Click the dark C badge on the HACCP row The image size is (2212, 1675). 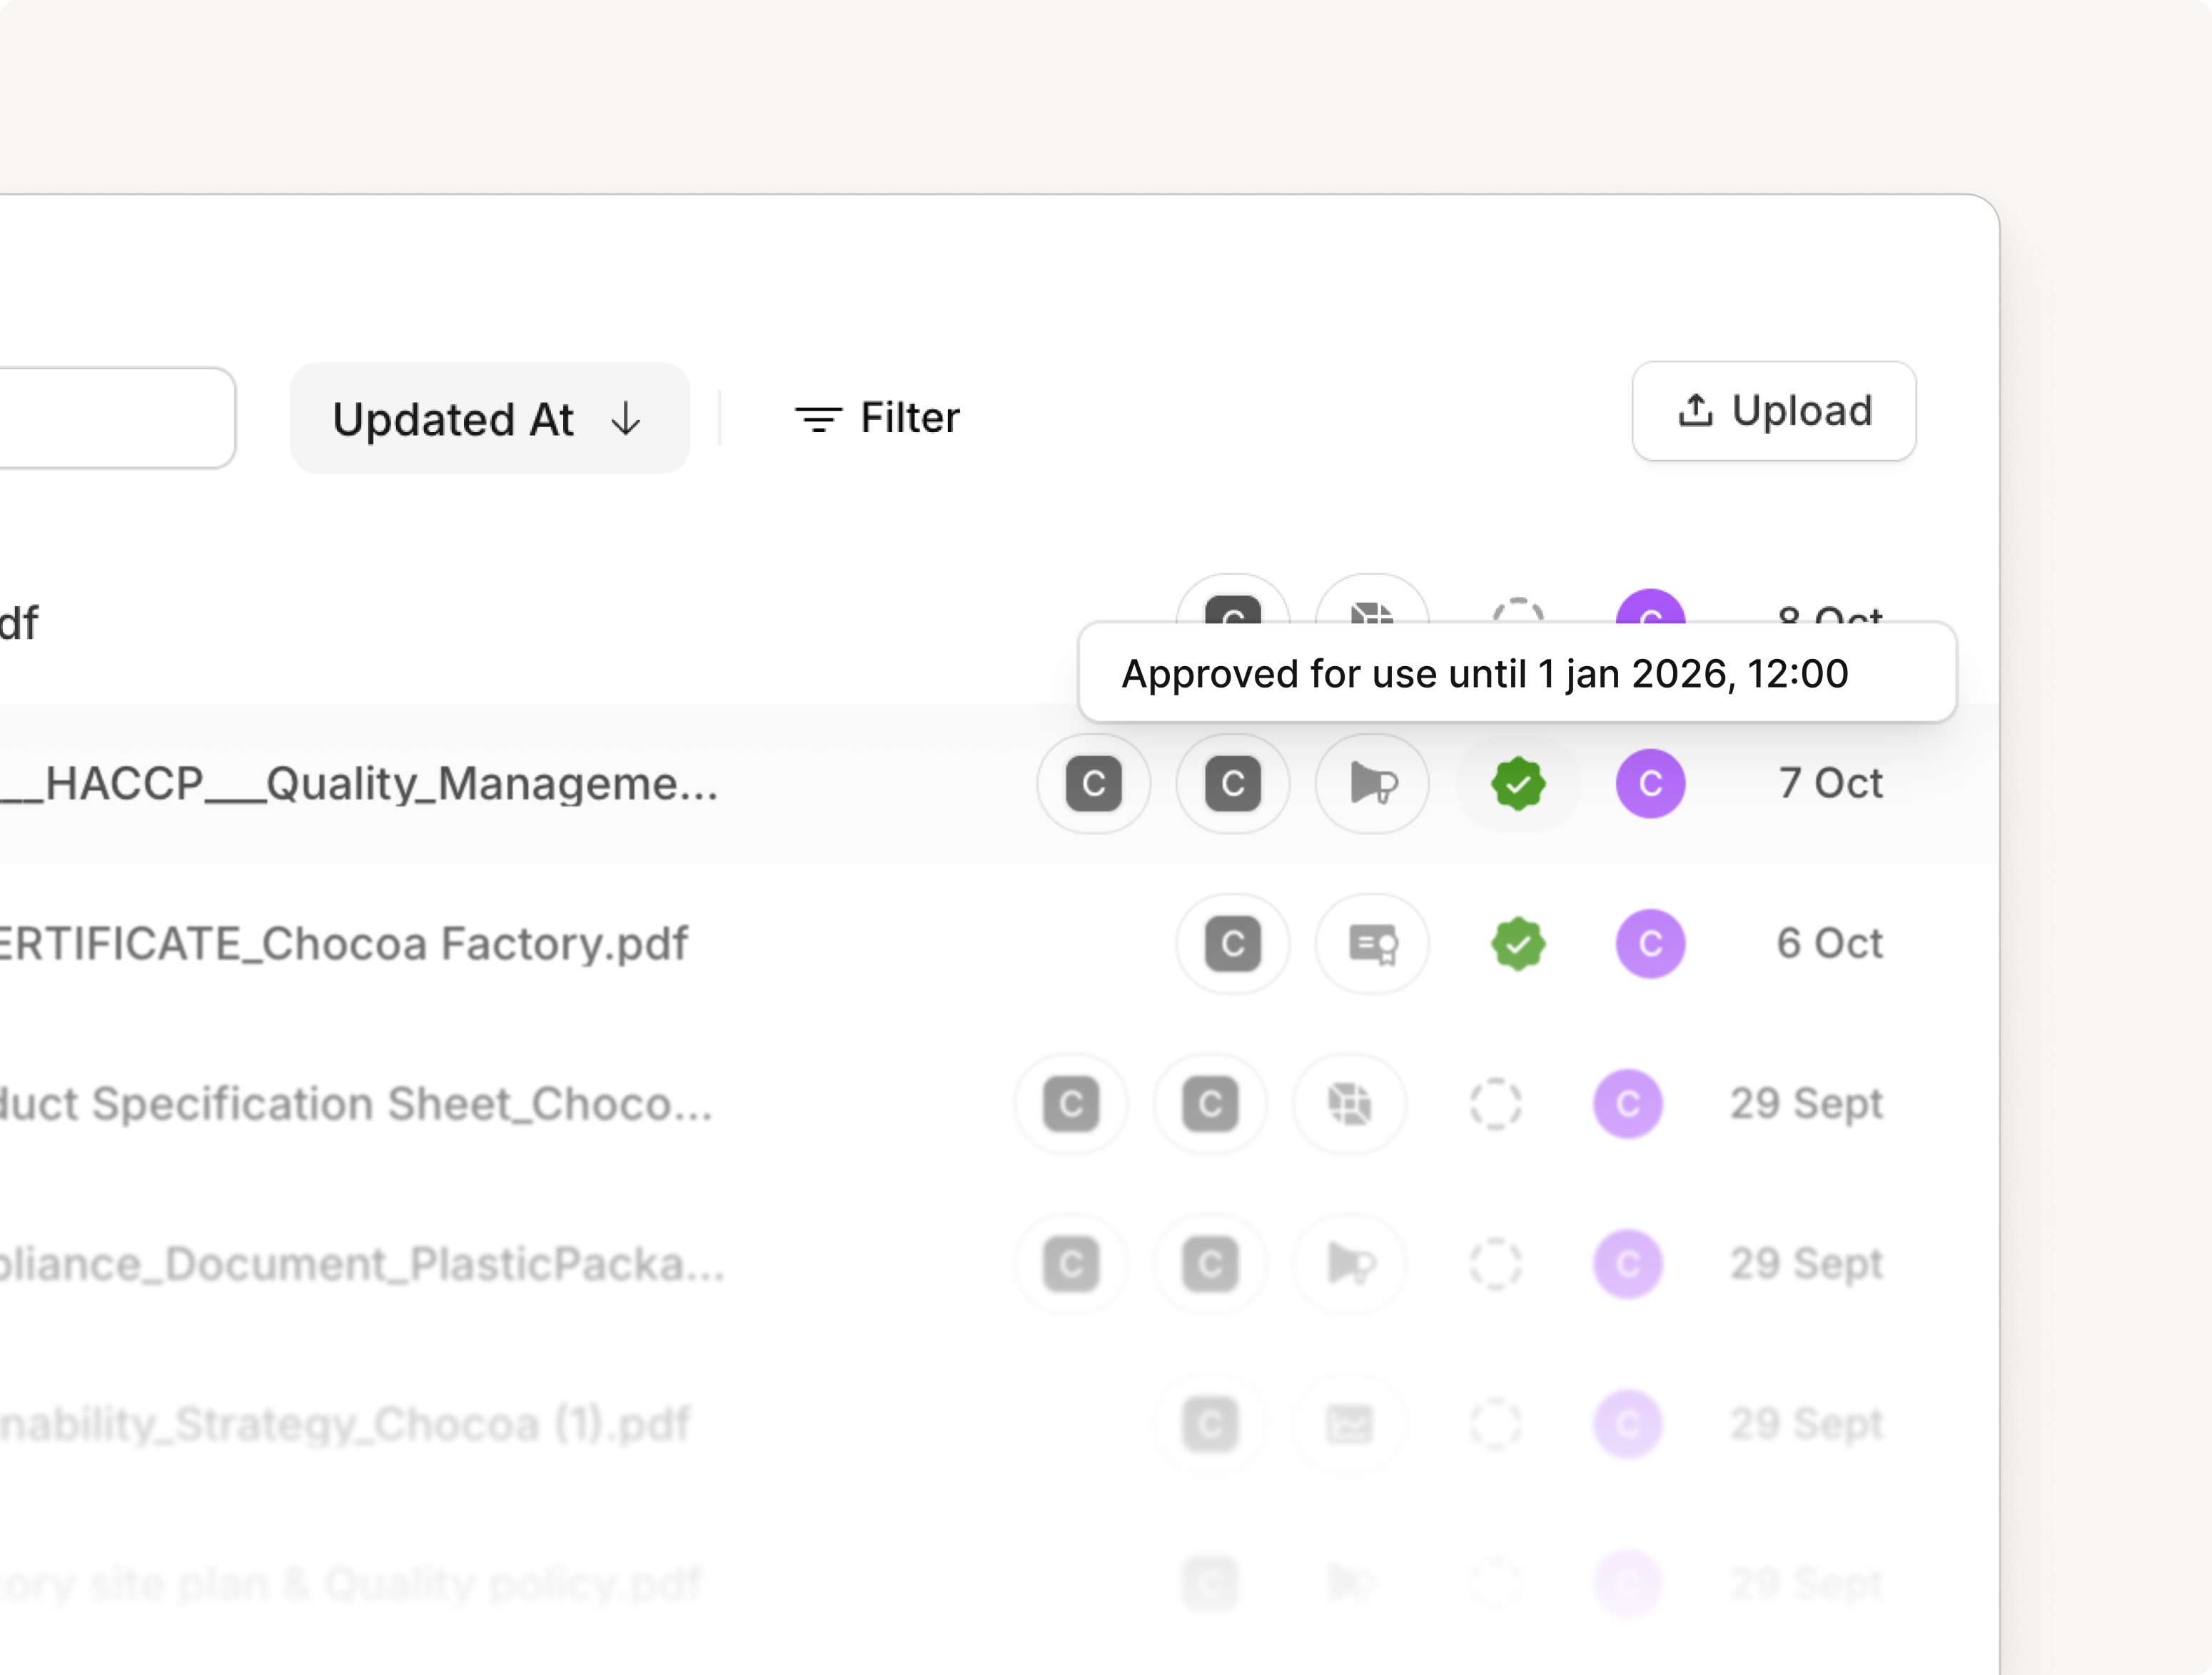coord(1093,784)
